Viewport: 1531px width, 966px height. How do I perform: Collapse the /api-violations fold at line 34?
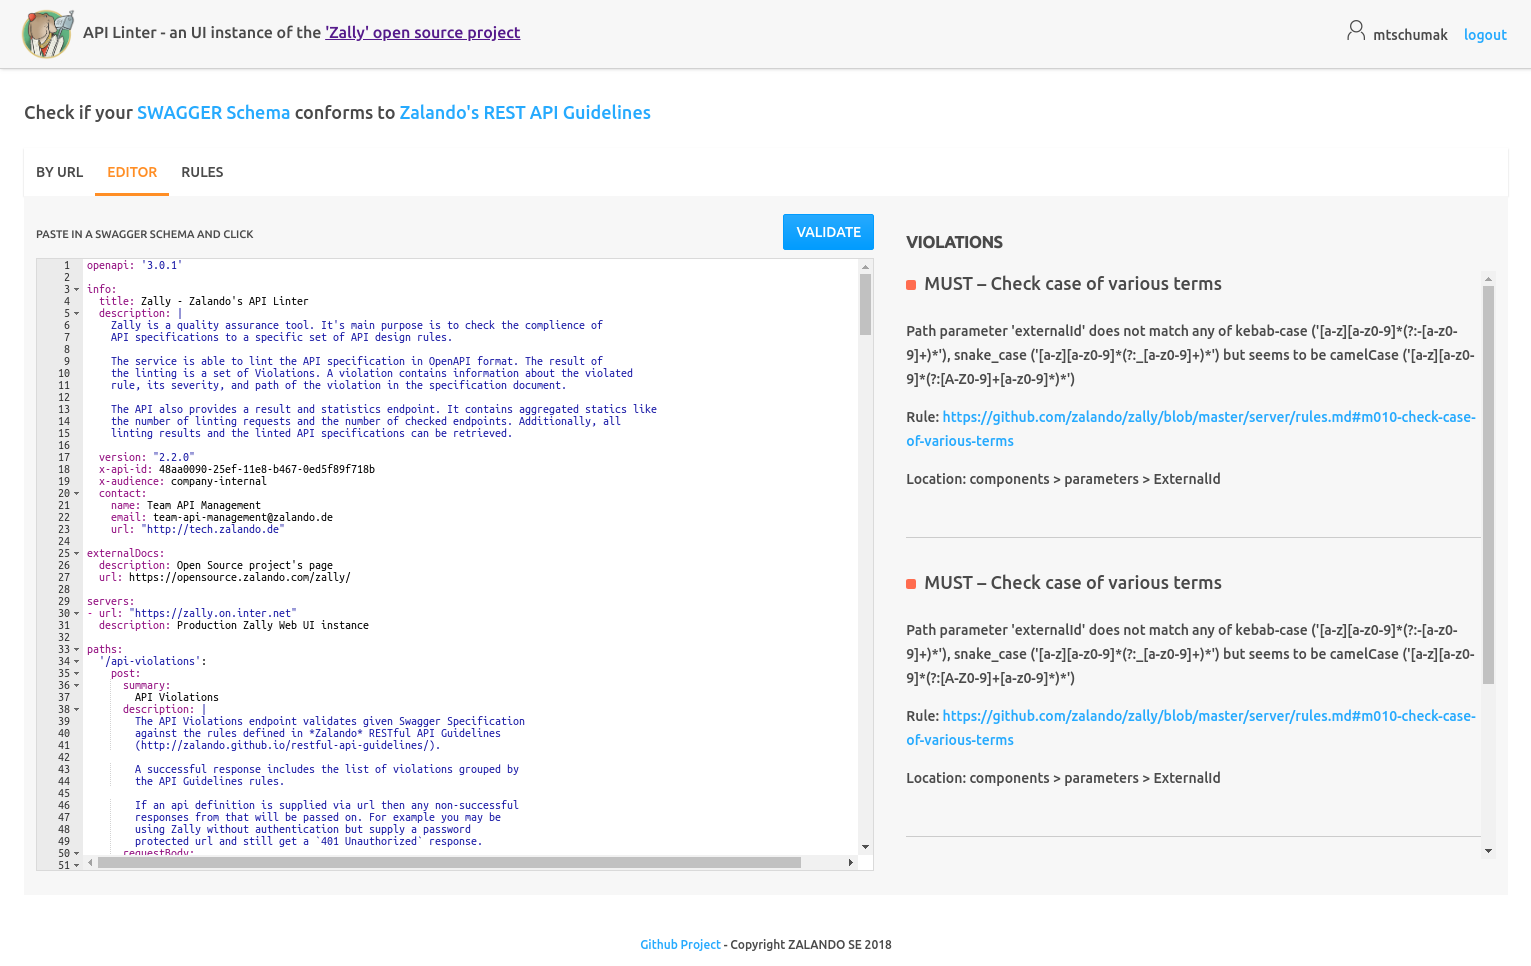click(76, 662)
